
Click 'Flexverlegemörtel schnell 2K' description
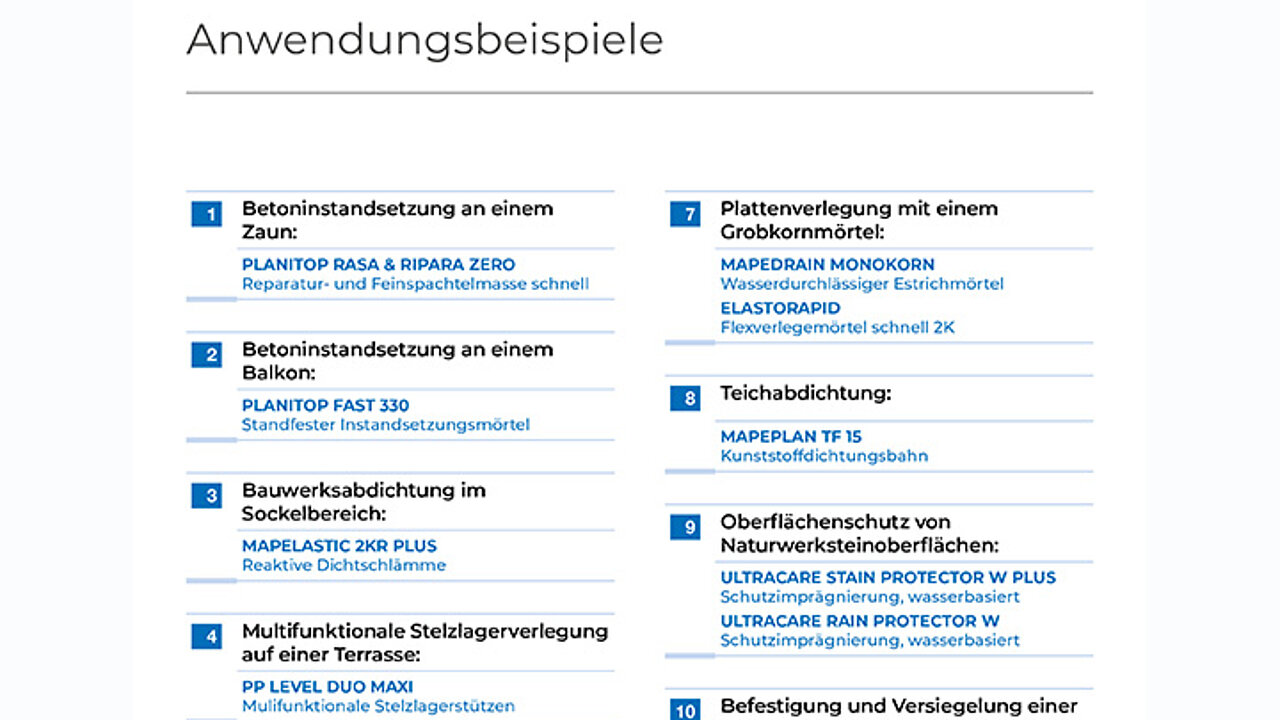[838, 327]
